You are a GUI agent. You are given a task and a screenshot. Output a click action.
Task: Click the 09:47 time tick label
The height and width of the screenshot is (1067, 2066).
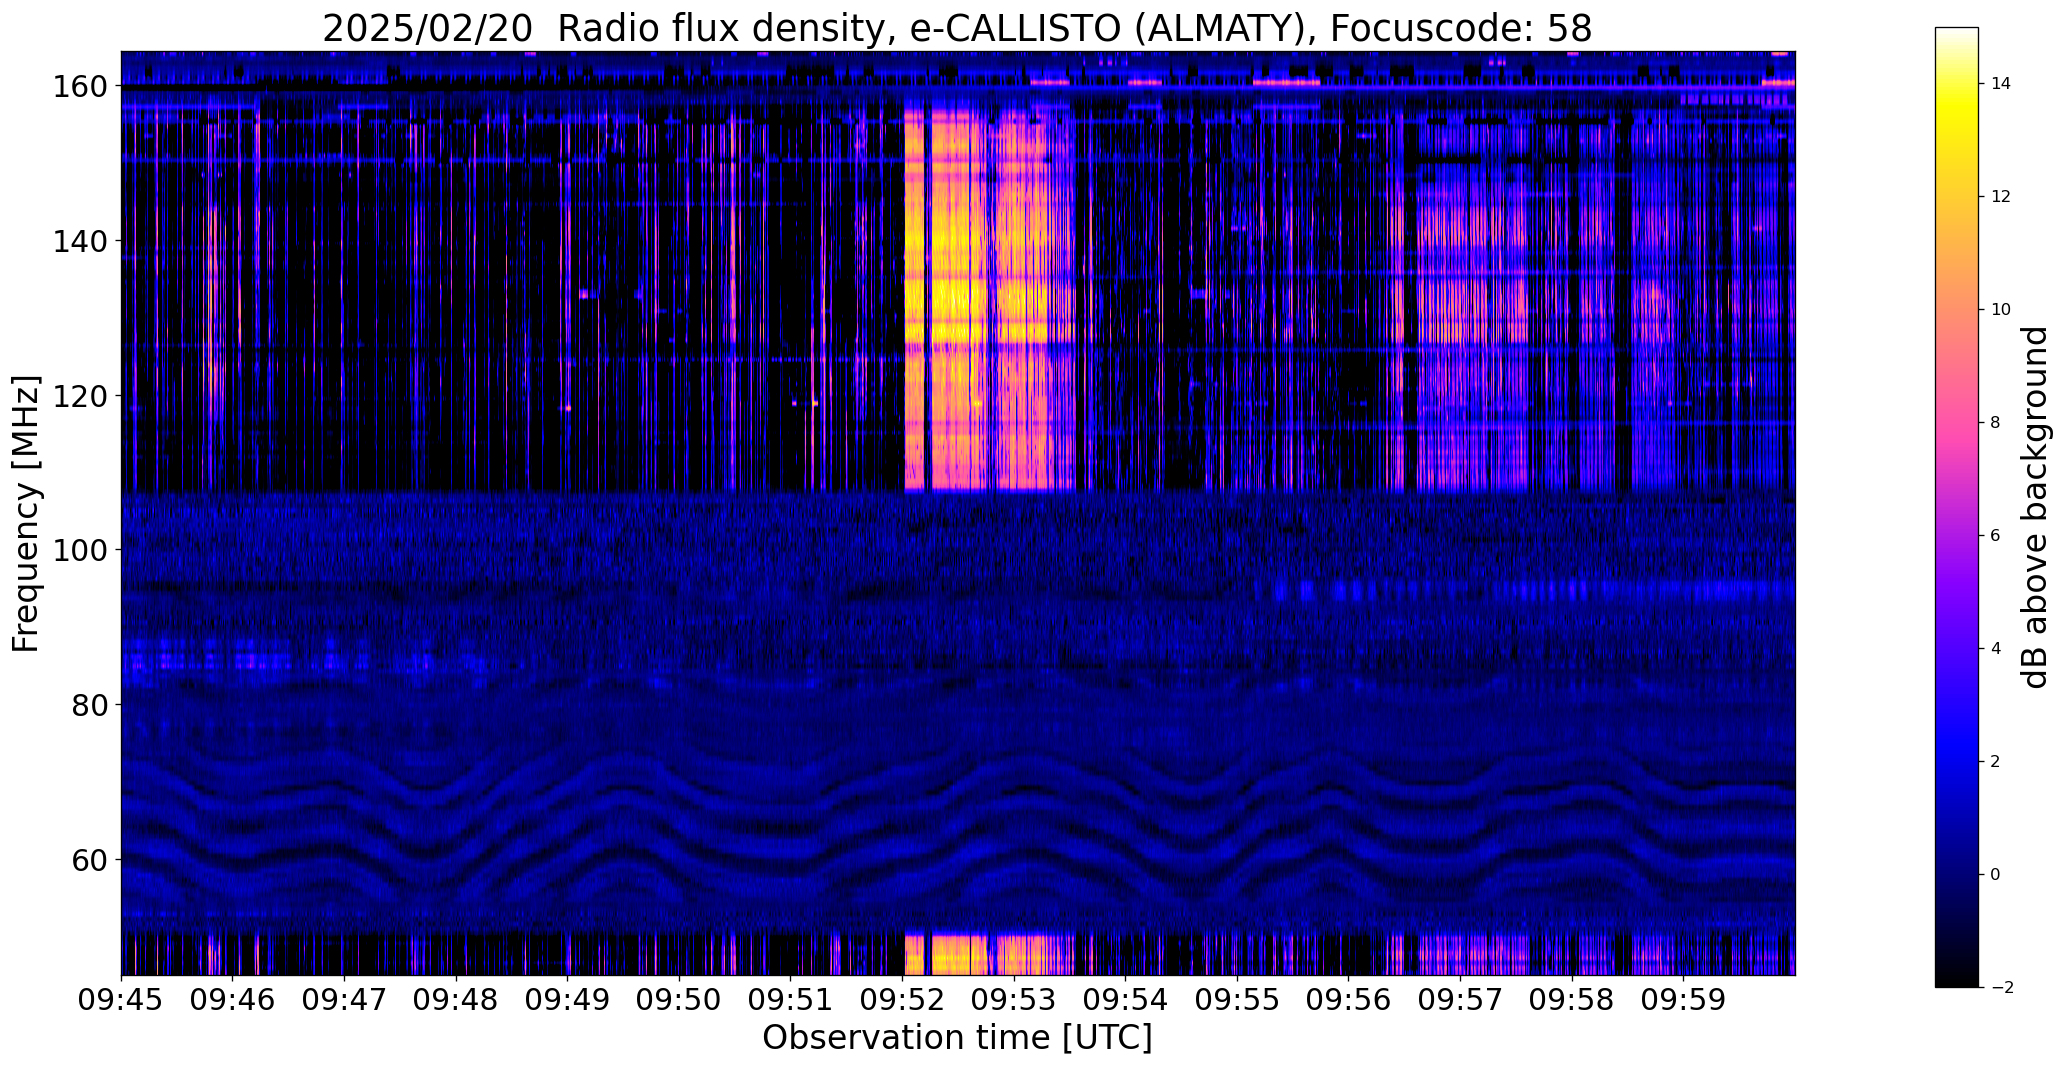tap(344, 1000)
